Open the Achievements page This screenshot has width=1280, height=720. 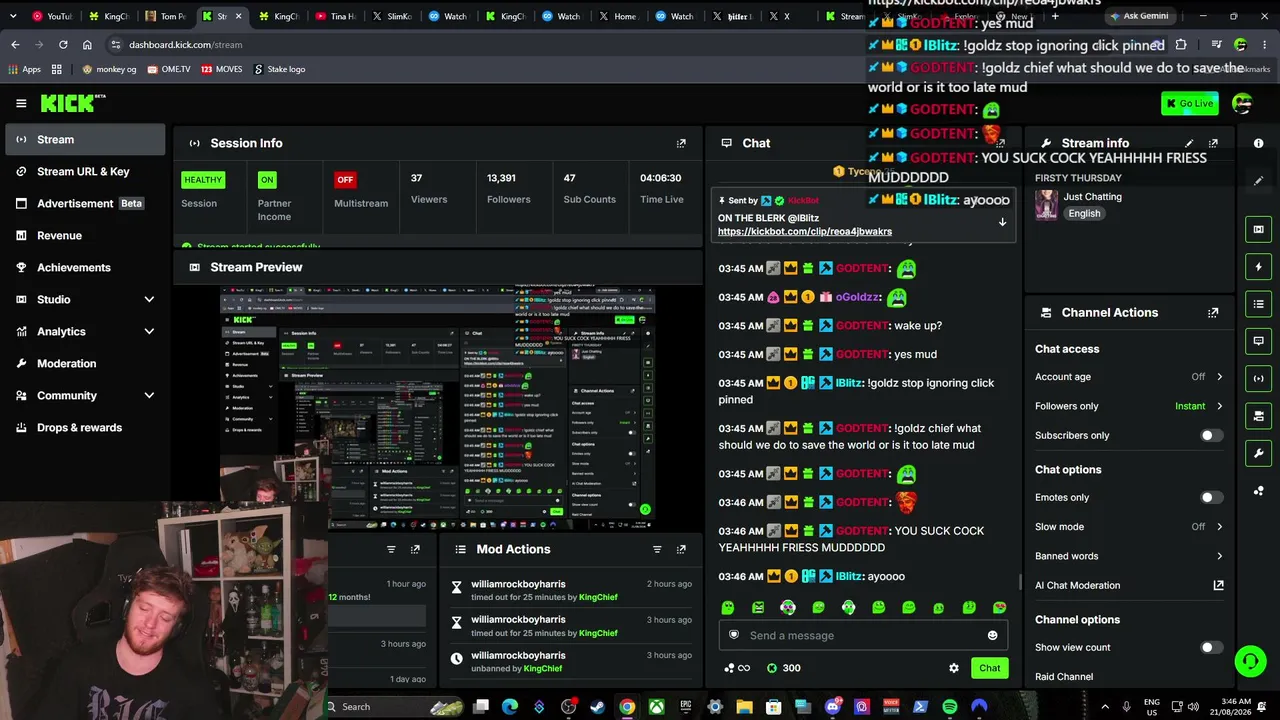tap(85, 267)
